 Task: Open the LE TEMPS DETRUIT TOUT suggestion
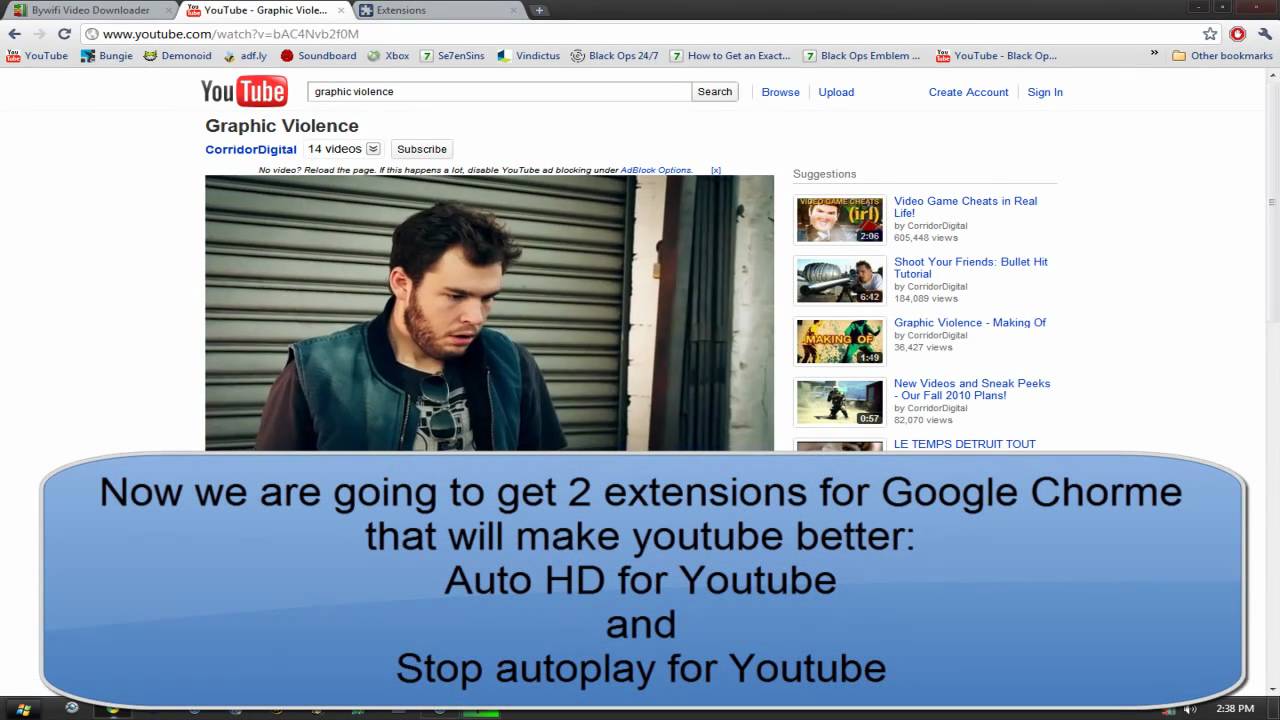coord(965,444)
